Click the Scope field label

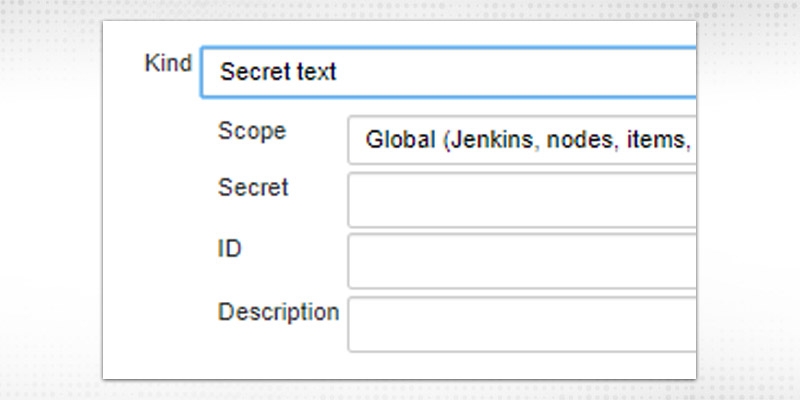point(251,132)
